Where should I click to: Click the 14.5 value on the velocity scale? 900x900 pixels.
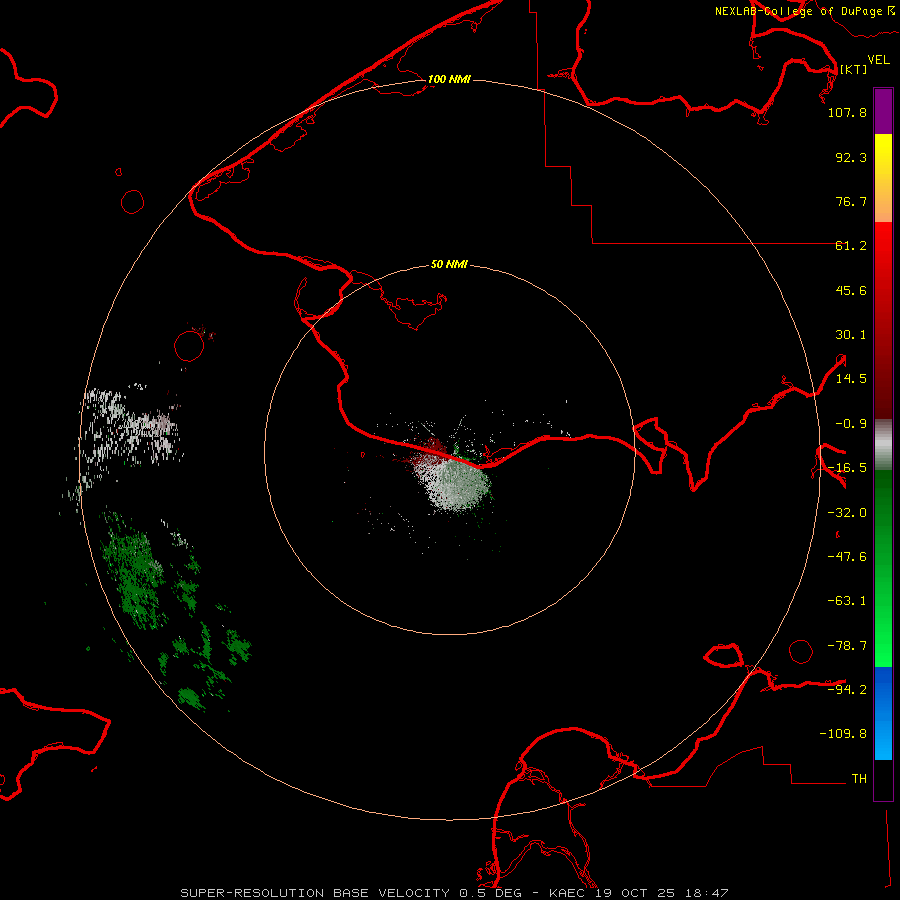(851, 379)
